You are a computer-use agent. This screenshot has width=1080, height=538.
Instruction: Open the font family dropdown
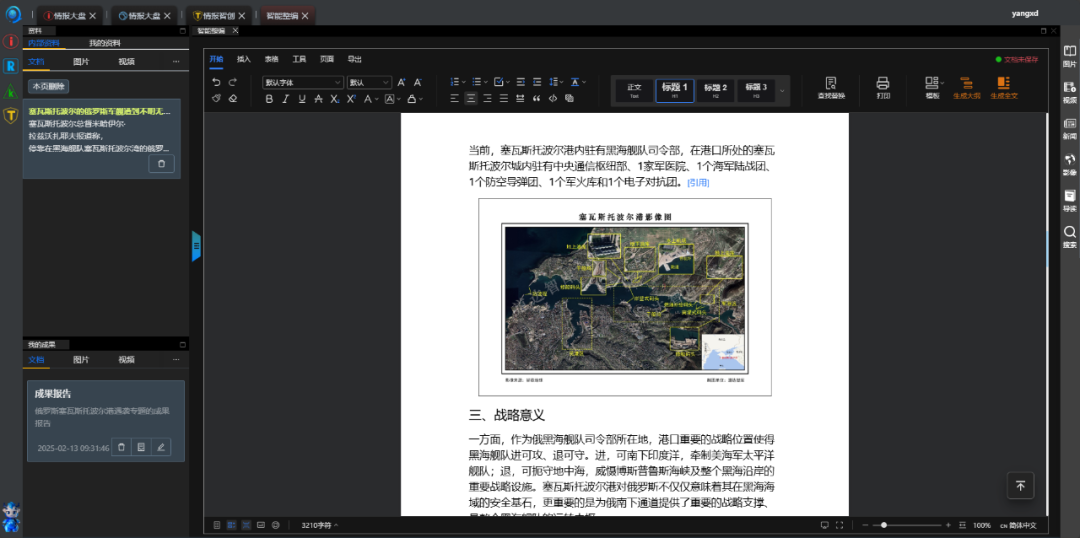[303, 82]
